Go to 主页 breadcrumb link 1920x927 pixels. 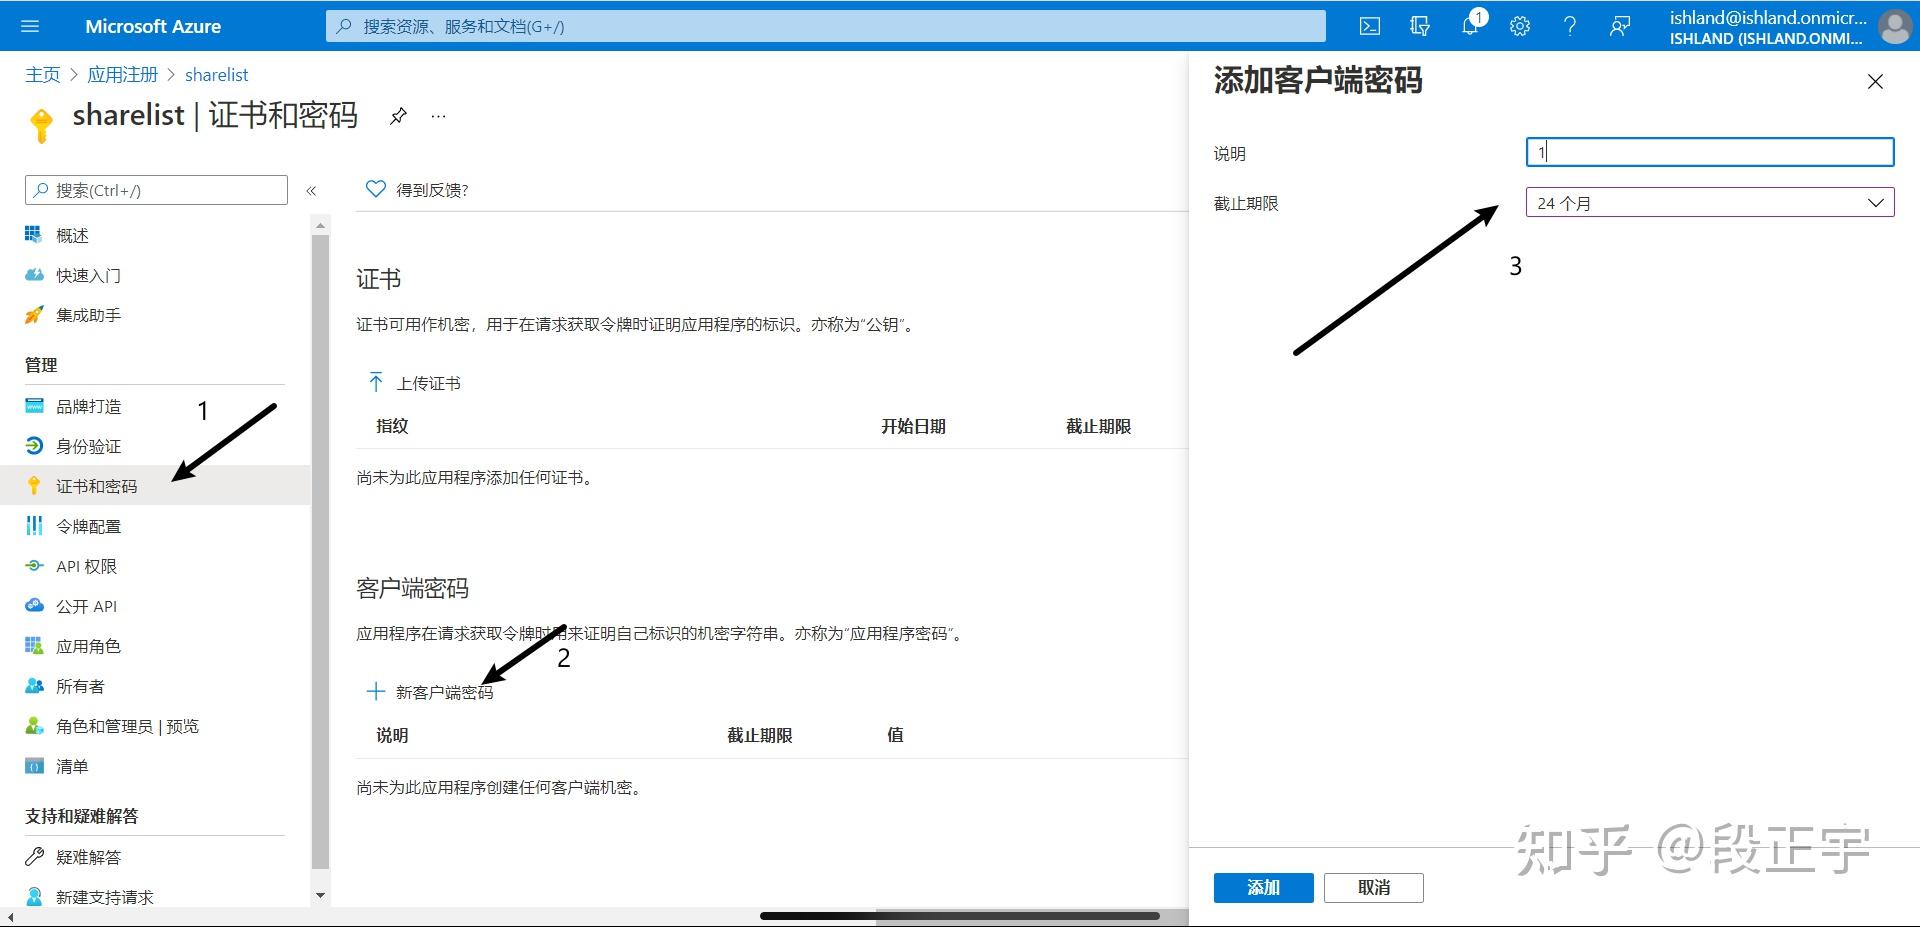(43, 75)
